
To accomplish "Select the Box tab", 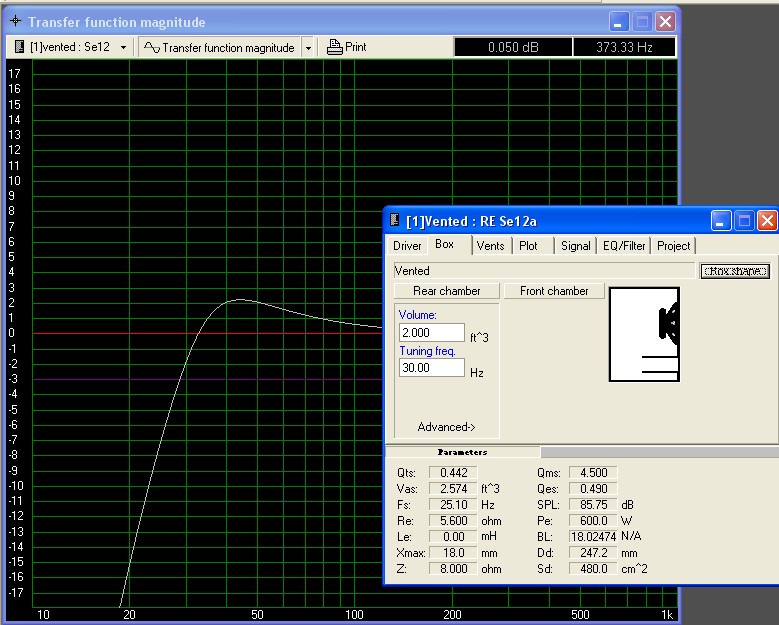I will tap(444, 244).
